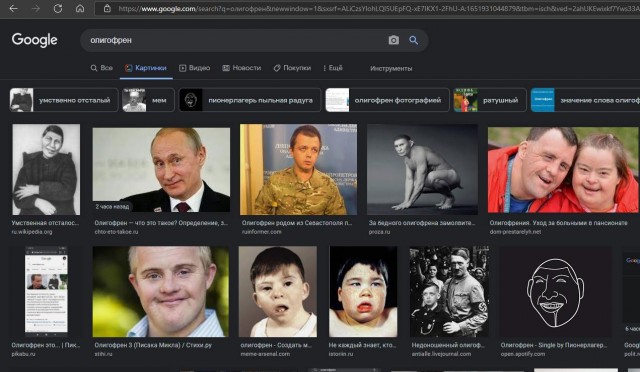Click the proza.ru source text
Viewport: 640px width, 372px height.
(380, 232)
